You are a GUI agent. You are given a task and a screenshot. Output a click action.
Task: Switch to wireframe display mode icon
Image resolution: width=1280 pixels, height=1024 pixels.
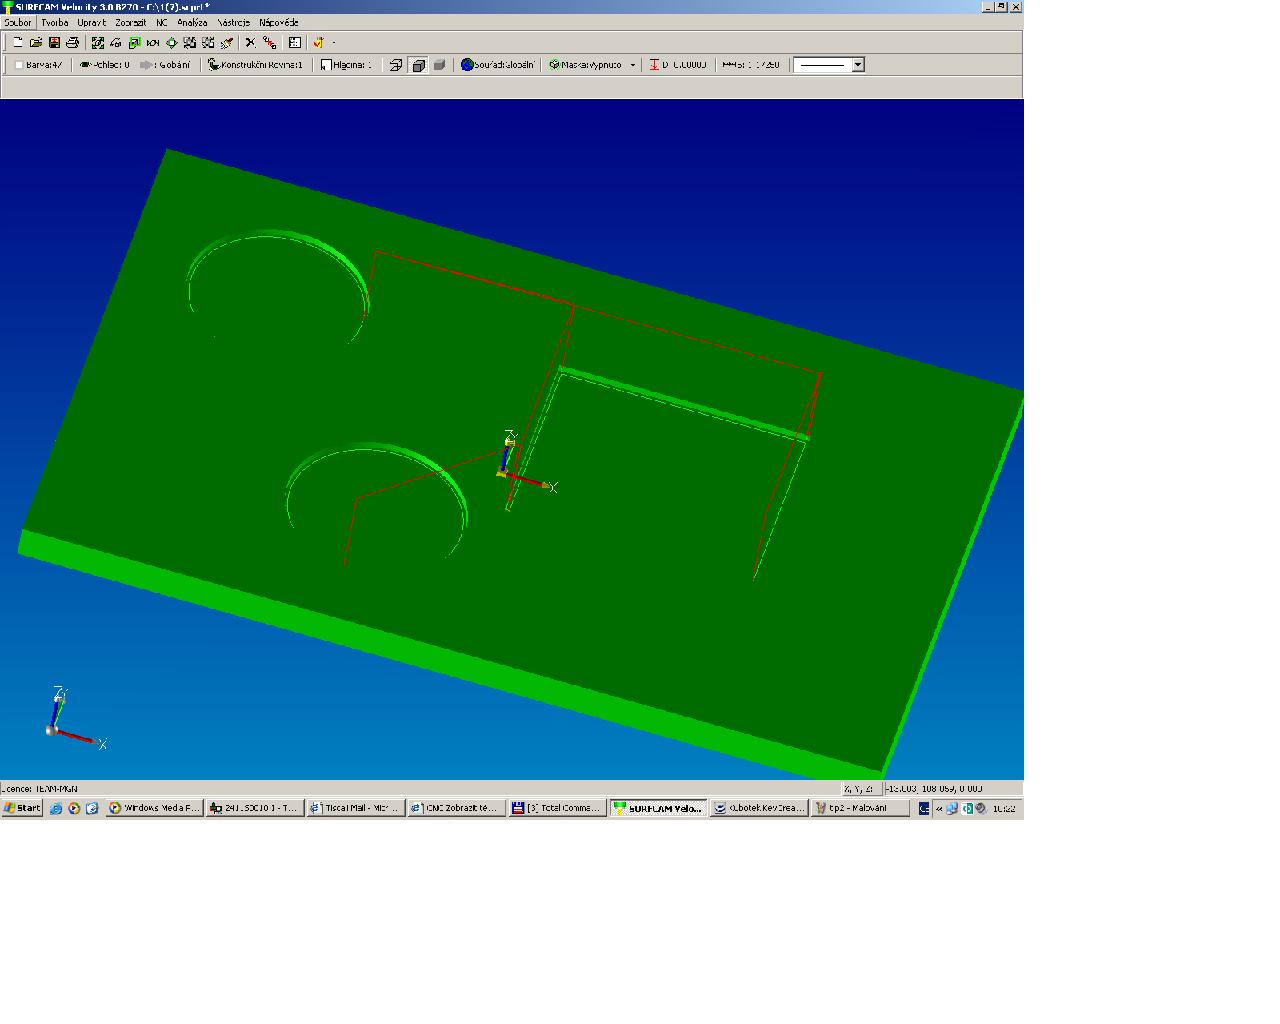point(396,65)
